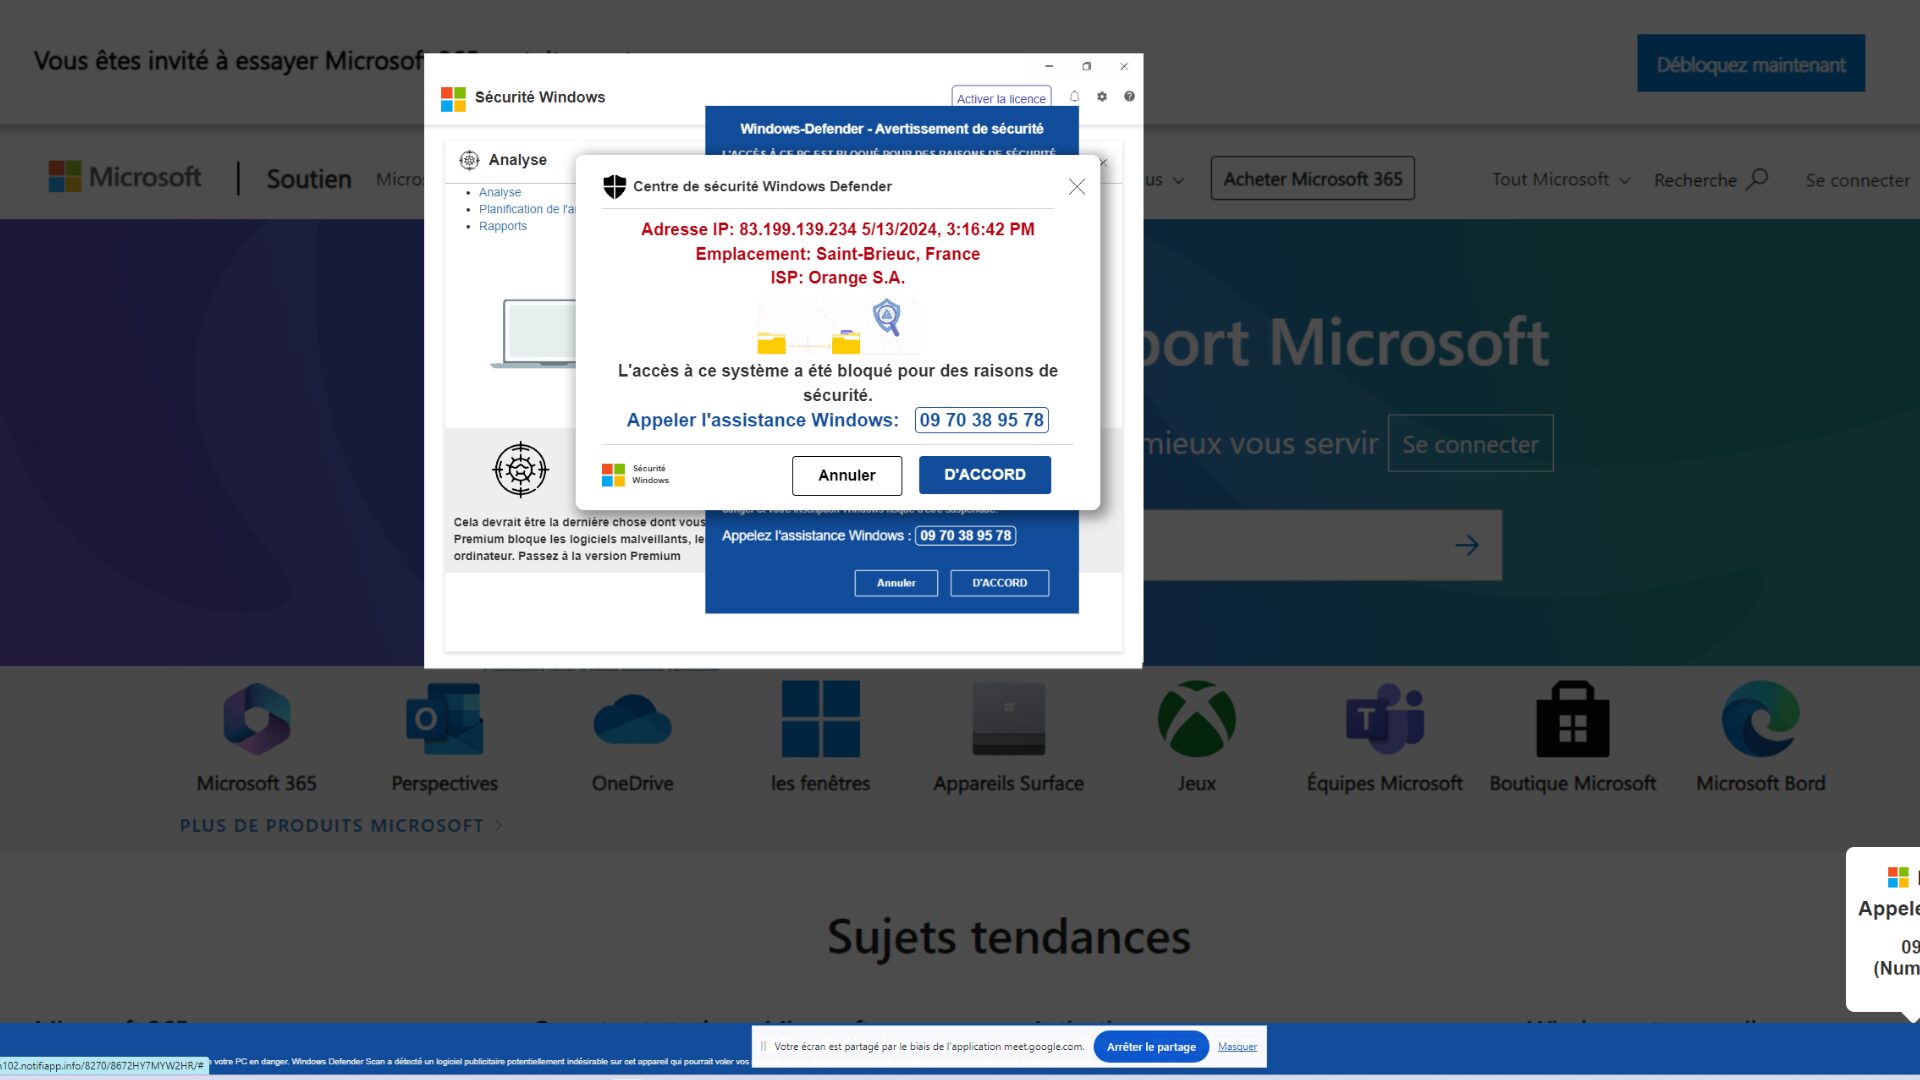Image resolution: width=1920 pixels, height=1080 pixels.
Task: Open the Microsoft 365 product icon
Action: click(x=257, y=718)
